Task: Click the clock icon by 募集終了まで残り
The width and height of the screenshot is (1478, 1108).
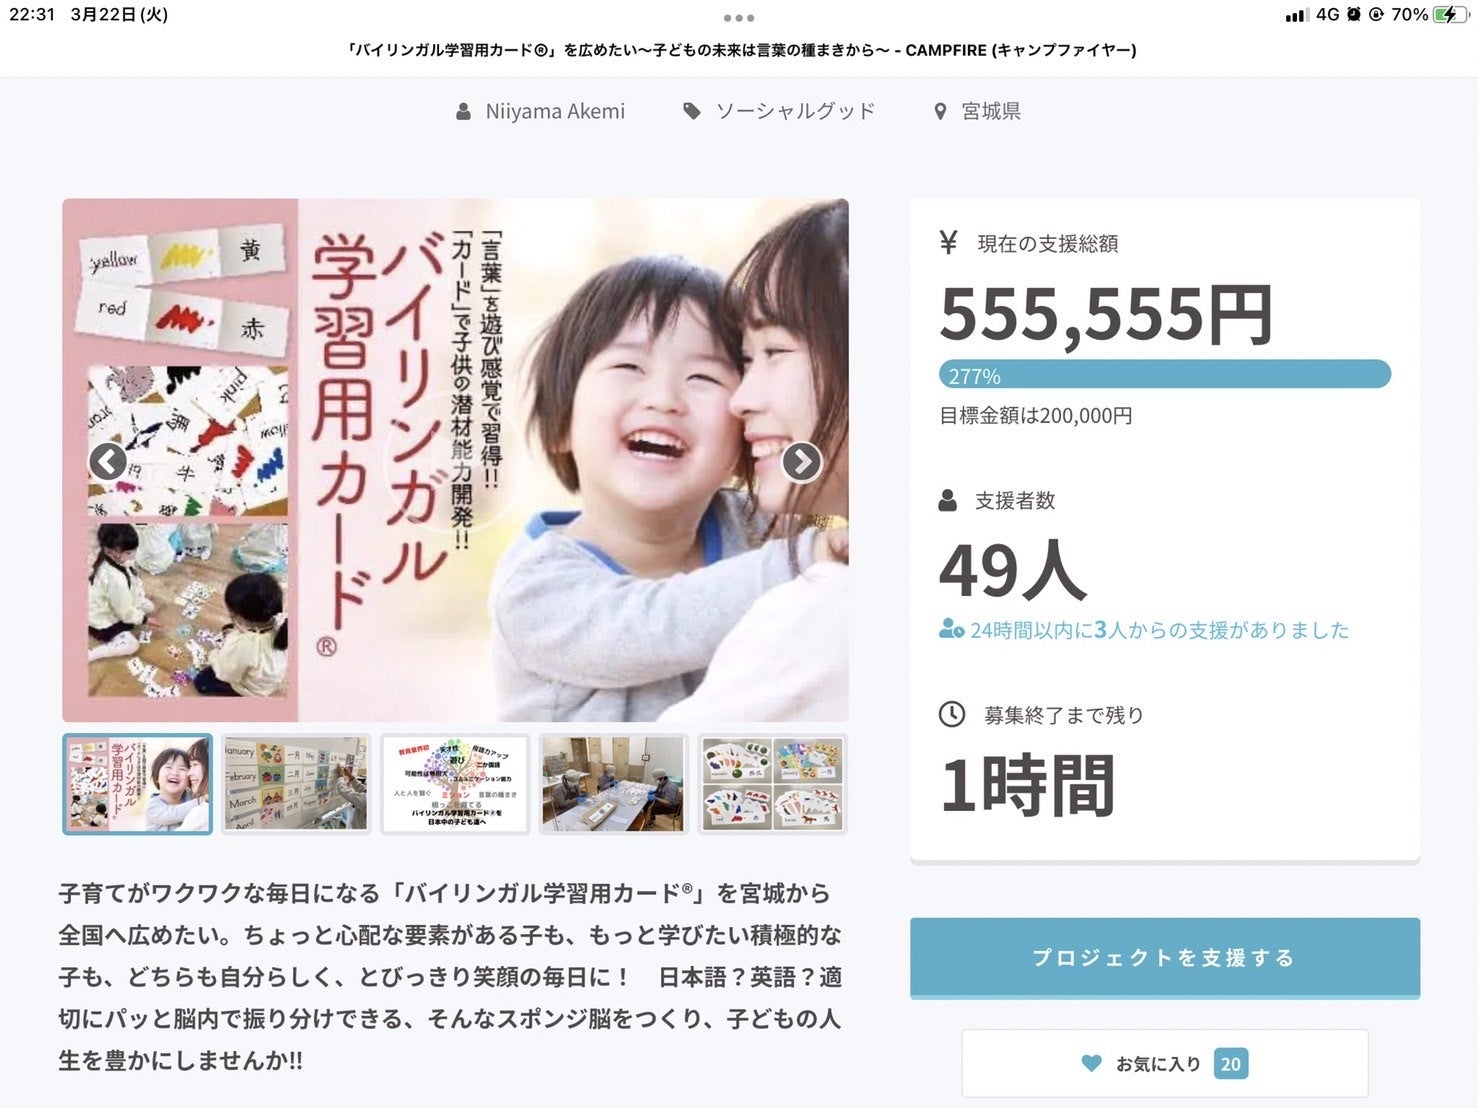Action: point(952,714)
